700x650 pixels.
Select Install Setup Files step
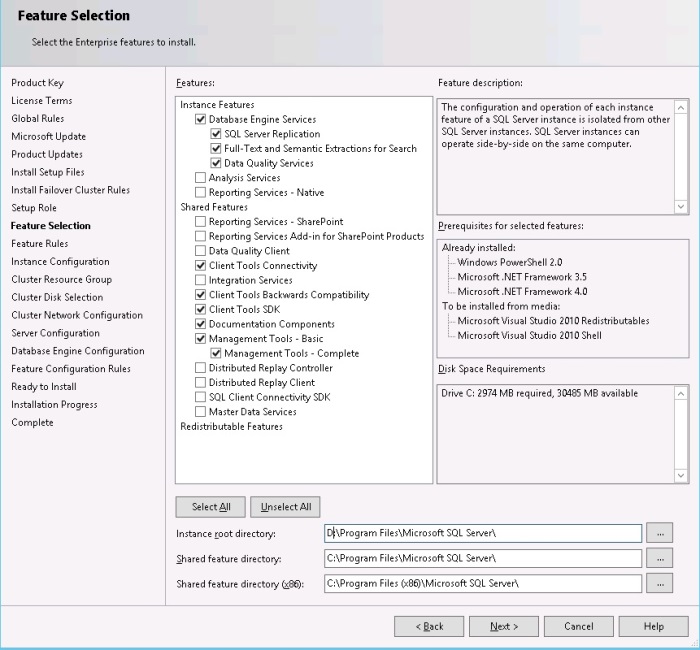coord(48,172)
